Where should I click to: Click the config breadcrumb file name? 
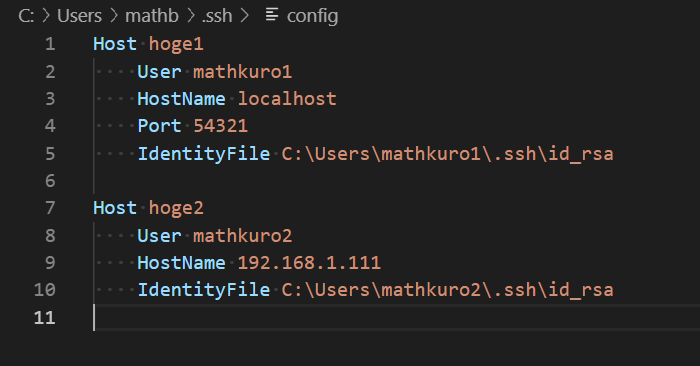(312, 17)
